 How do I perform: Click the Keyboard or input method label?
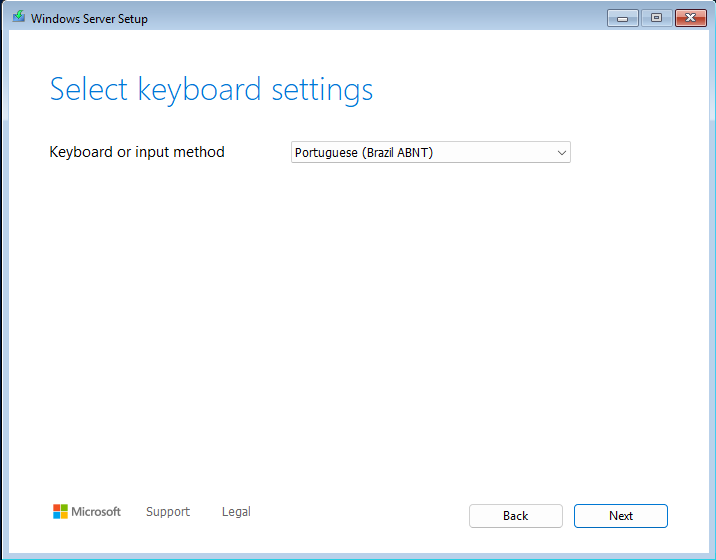[x=137, y=152]
